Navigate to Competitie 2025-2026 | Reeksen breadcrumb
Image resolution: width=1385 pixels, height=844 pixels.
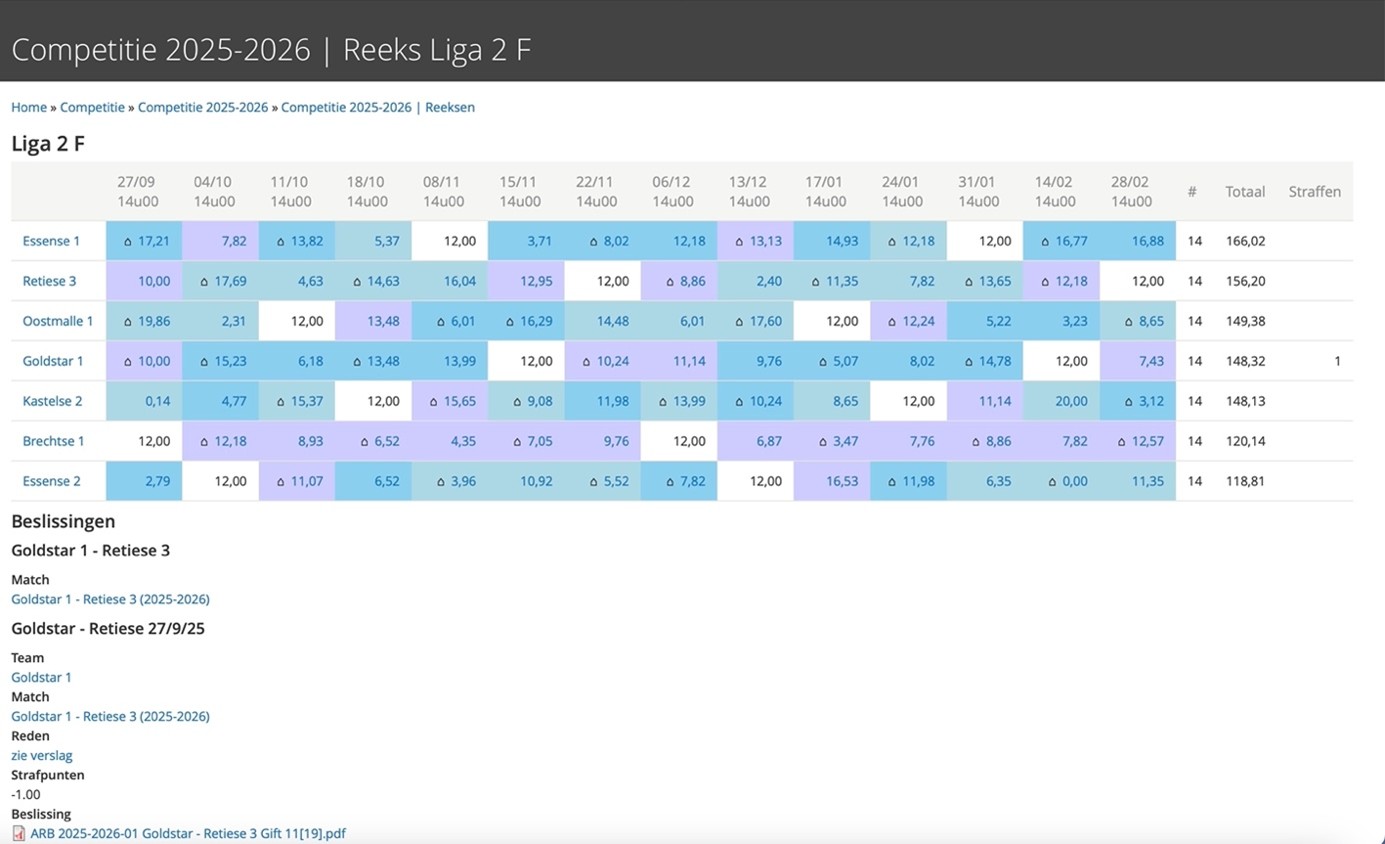[377, 107]
